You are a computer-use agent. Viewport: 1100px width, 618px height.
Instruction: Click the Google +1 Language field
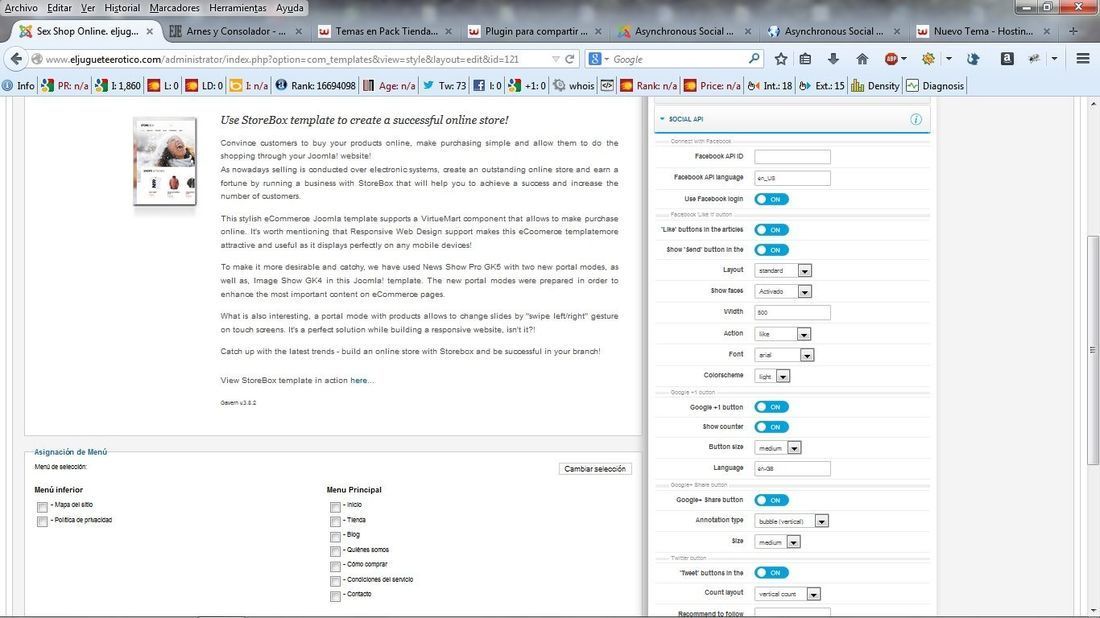click(x=792, y=468)
